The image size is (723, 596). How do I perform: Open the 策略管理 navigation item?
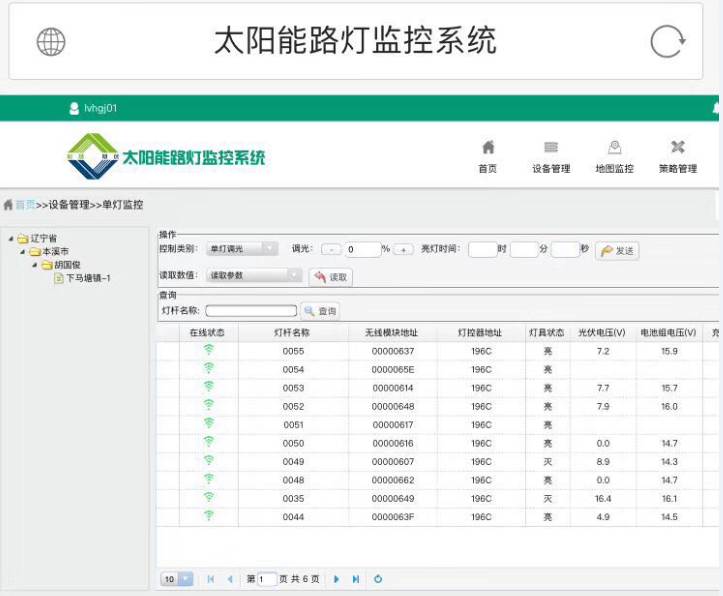click(677, 157)
